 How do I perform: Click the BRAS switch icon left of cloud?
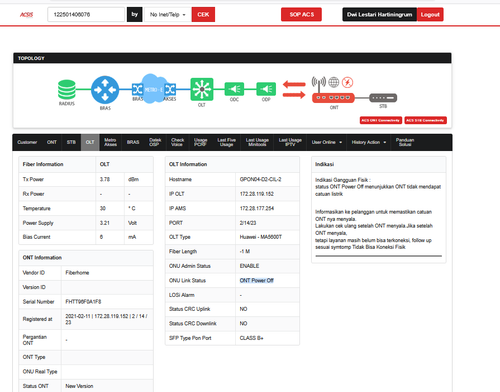point(137,89)
